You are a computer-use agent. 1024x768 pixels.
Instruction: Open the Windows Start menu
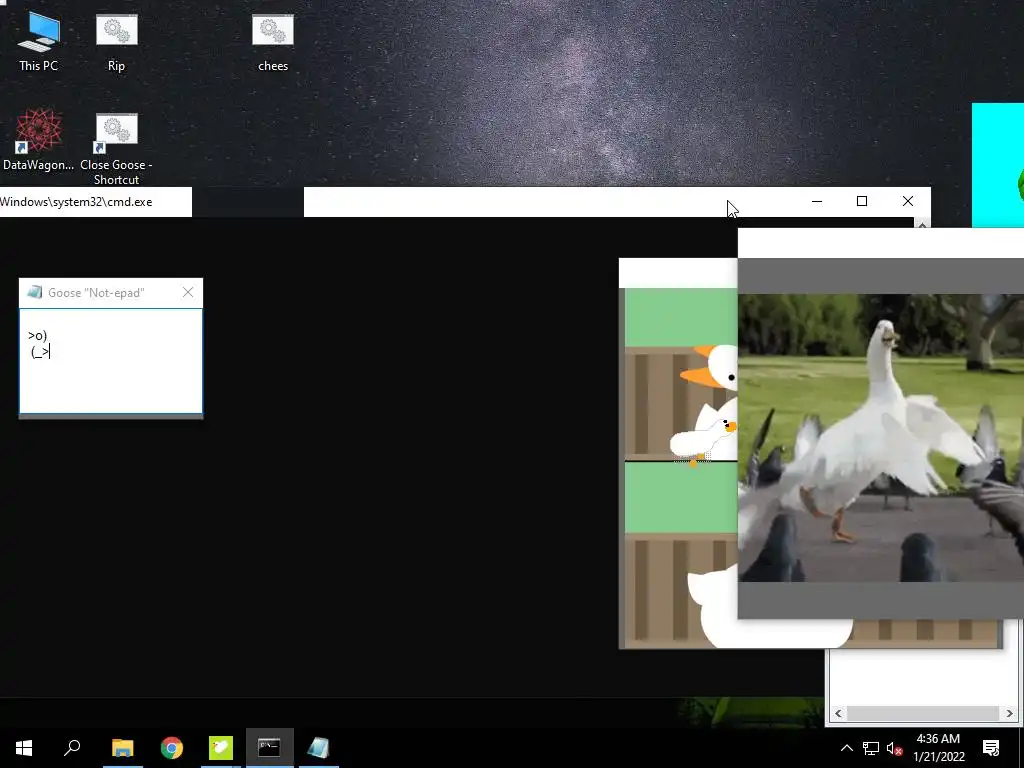24,748
